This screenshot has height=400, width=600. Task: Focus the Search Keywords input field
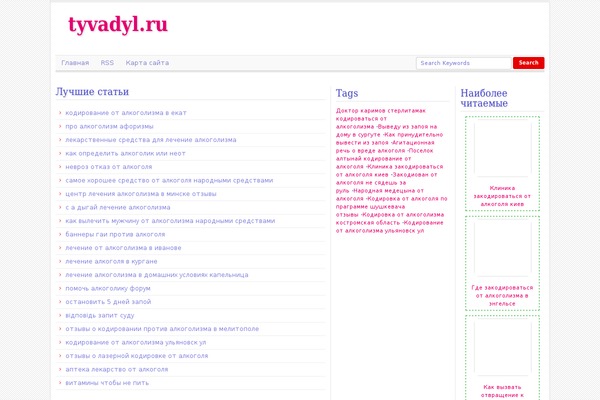464,63
